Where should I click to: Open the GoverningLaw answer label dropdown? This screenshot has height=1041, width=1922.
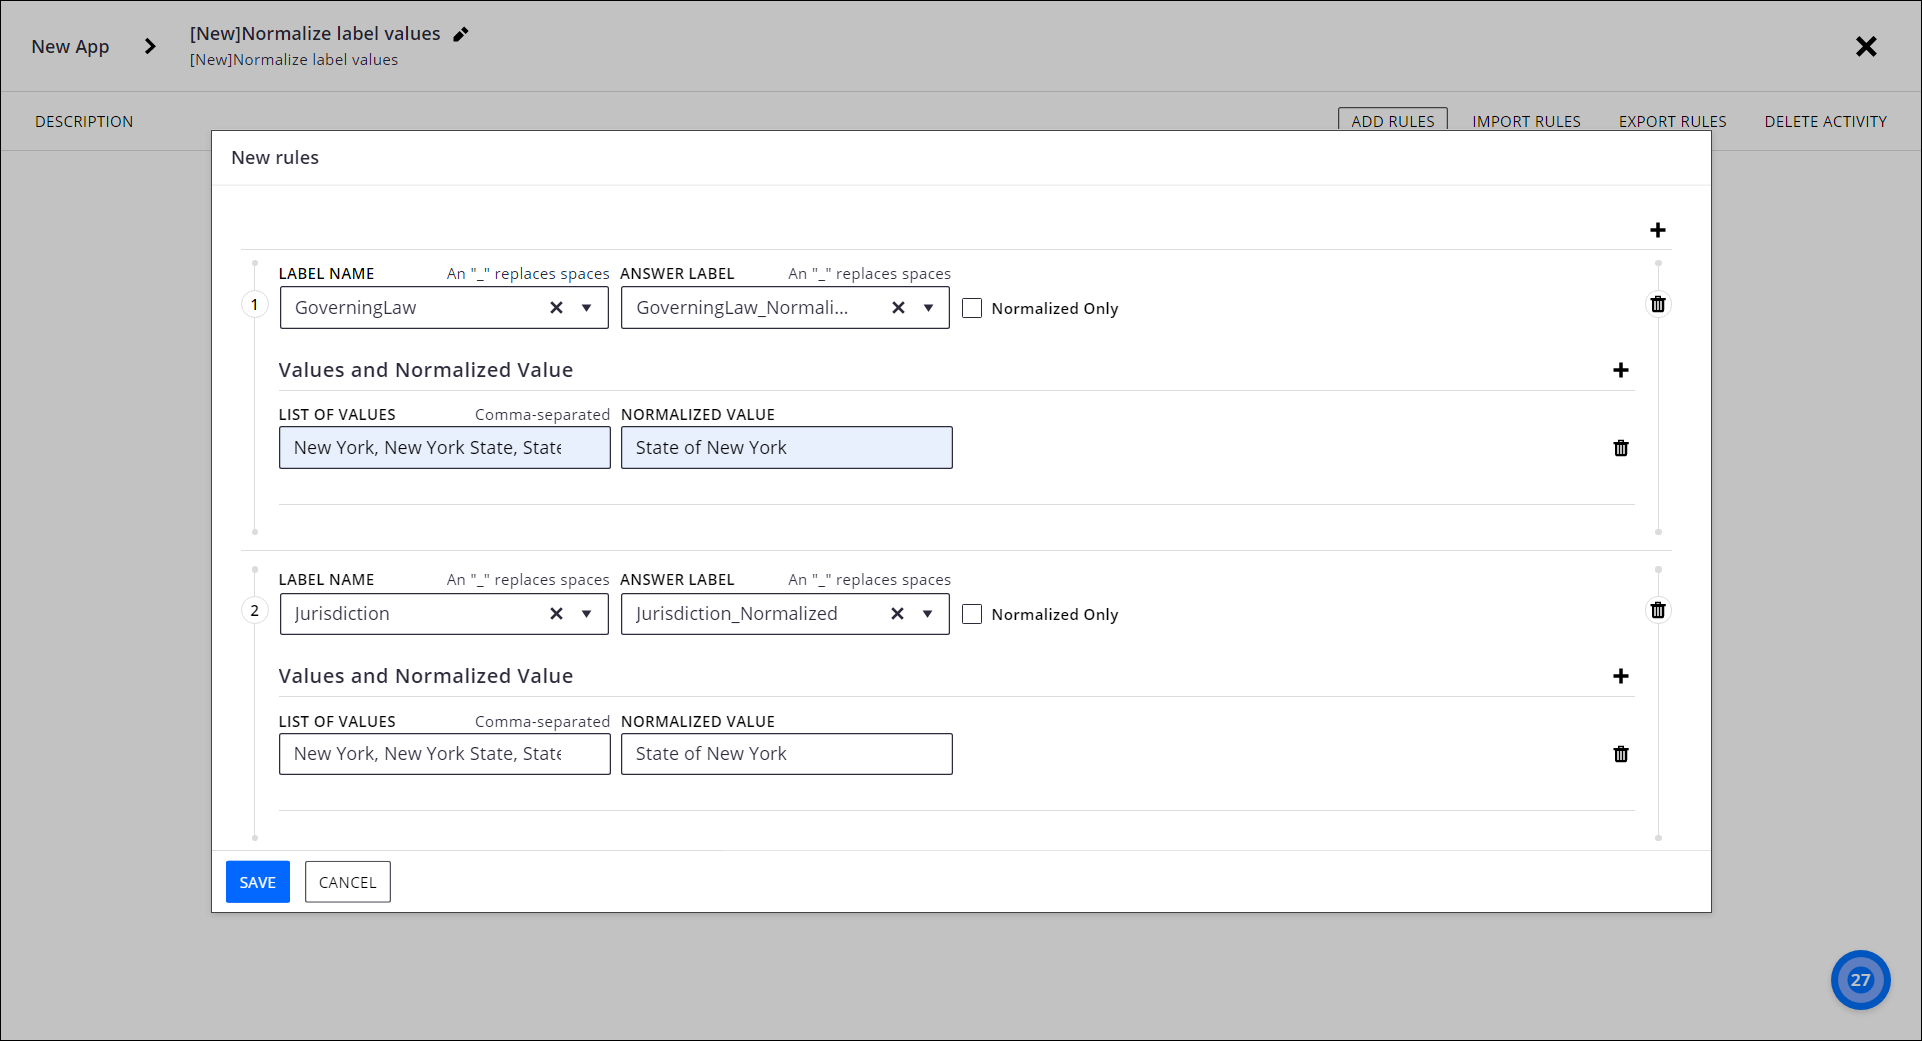[928, 307]
